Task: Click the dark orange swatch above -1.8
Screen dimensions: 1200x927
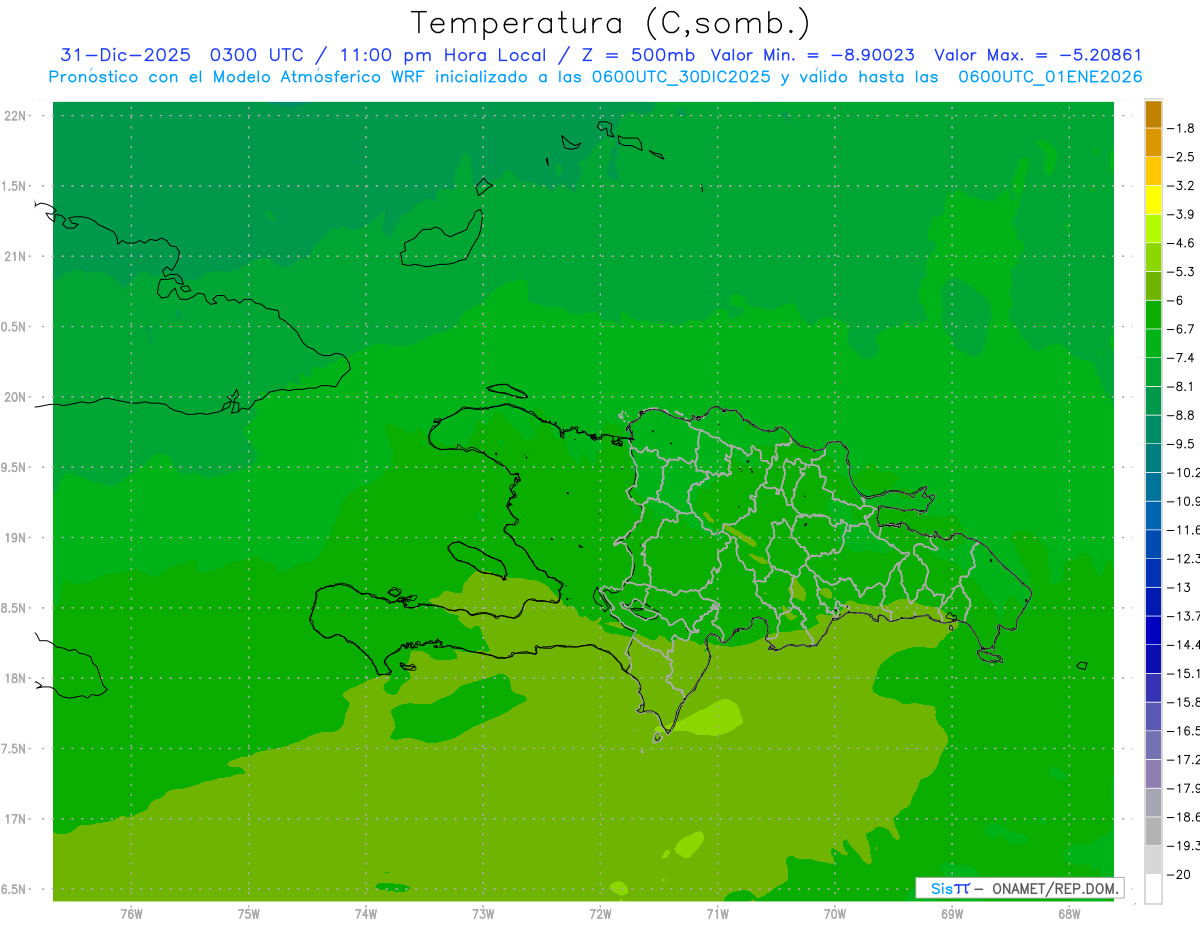Action: click(1153, 114)
